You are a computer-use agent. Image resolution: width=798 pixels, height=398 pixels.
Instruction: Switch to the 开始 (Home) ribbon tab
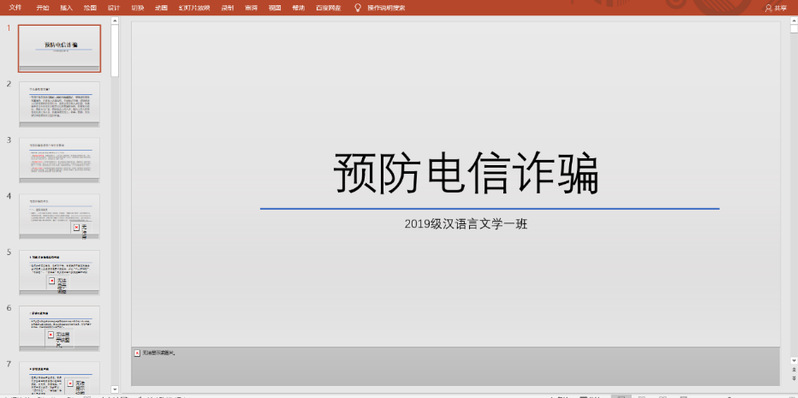pyautogui.click(x=43, y=8)
